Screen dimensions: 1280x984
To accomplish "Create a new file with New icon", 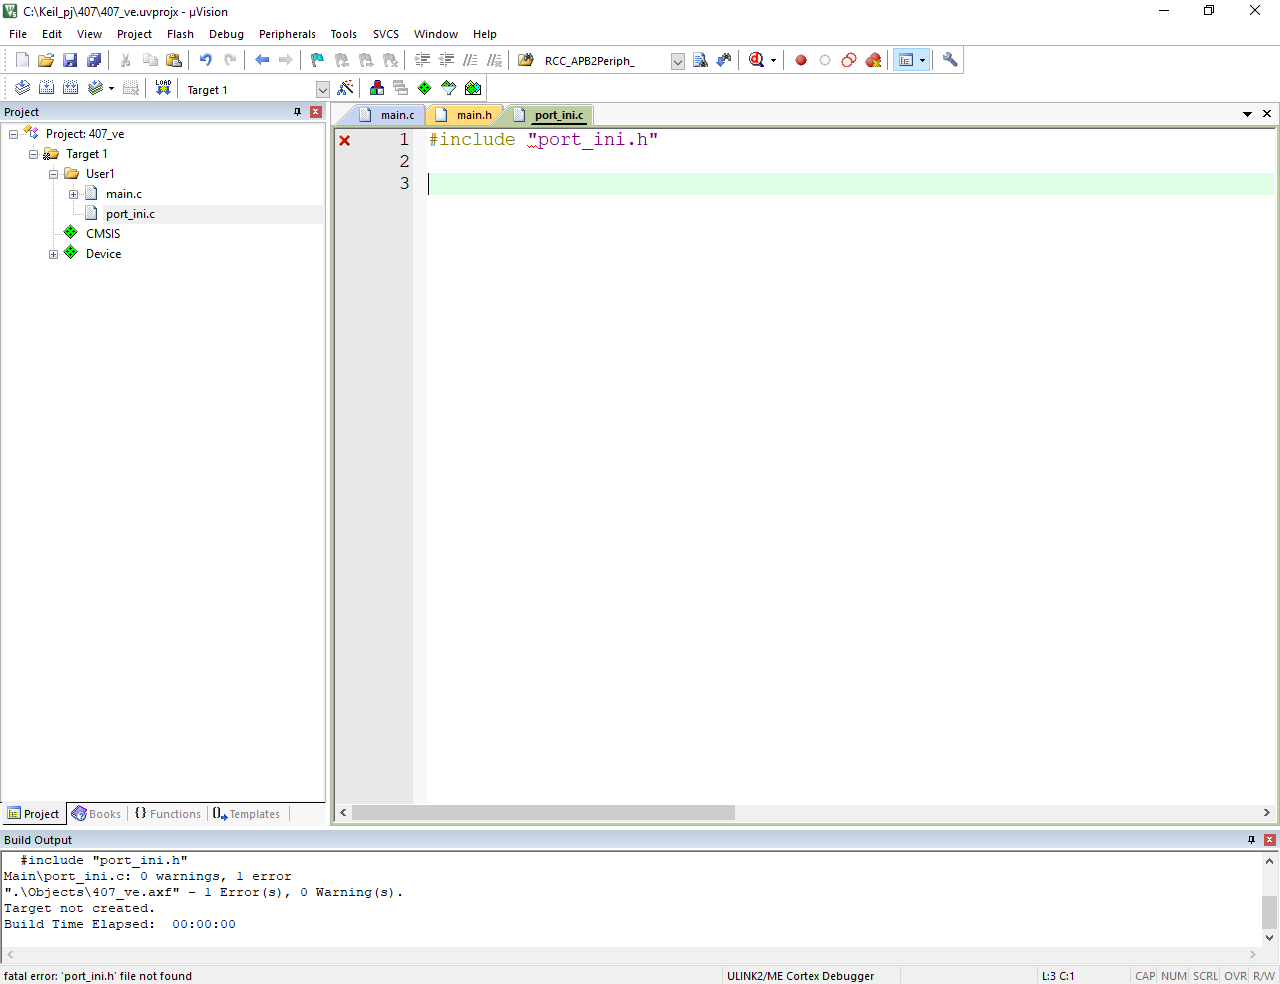I will [22, 60].
